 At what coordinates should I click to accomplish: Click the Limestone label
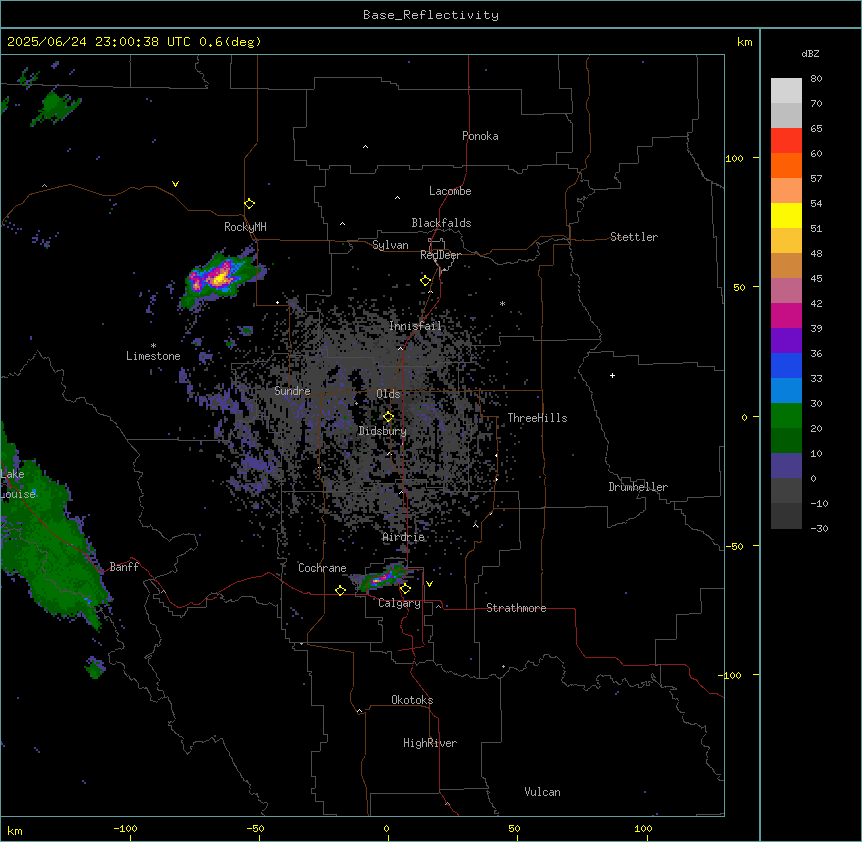click(153, 356)
